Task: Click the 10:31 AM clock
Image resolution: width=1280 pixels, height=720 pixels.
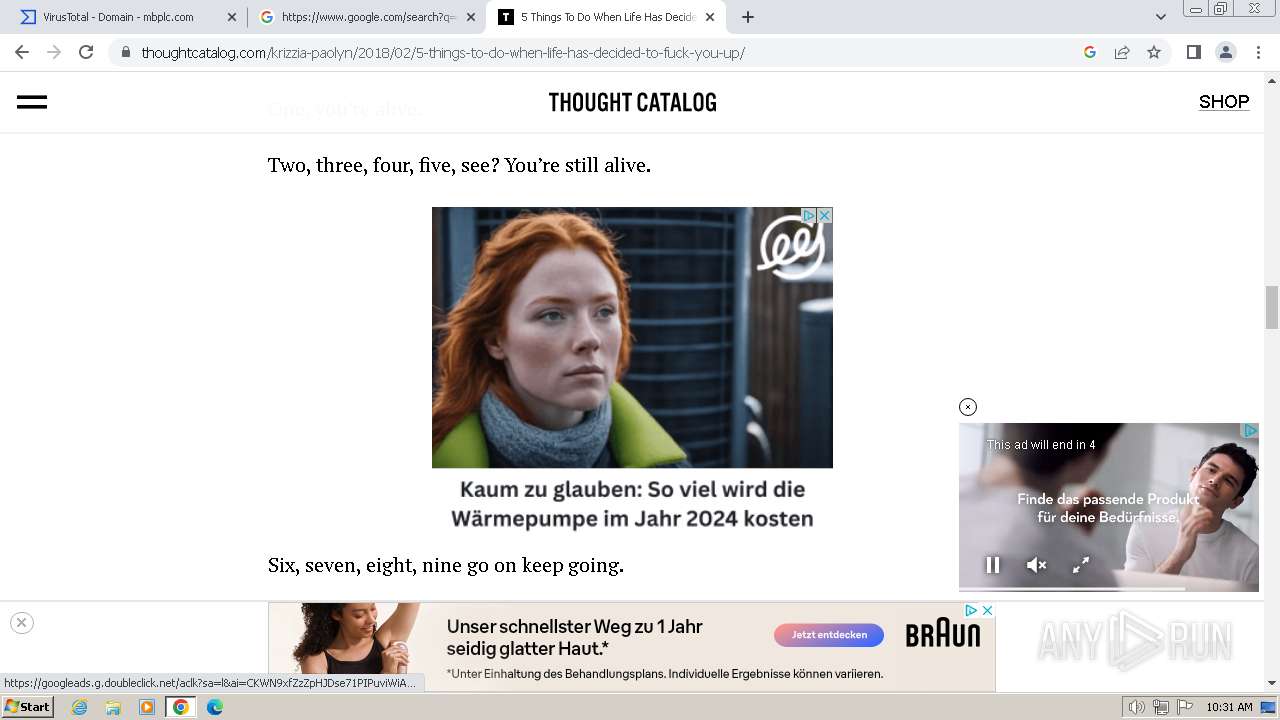Action: tap(1230, 707)
